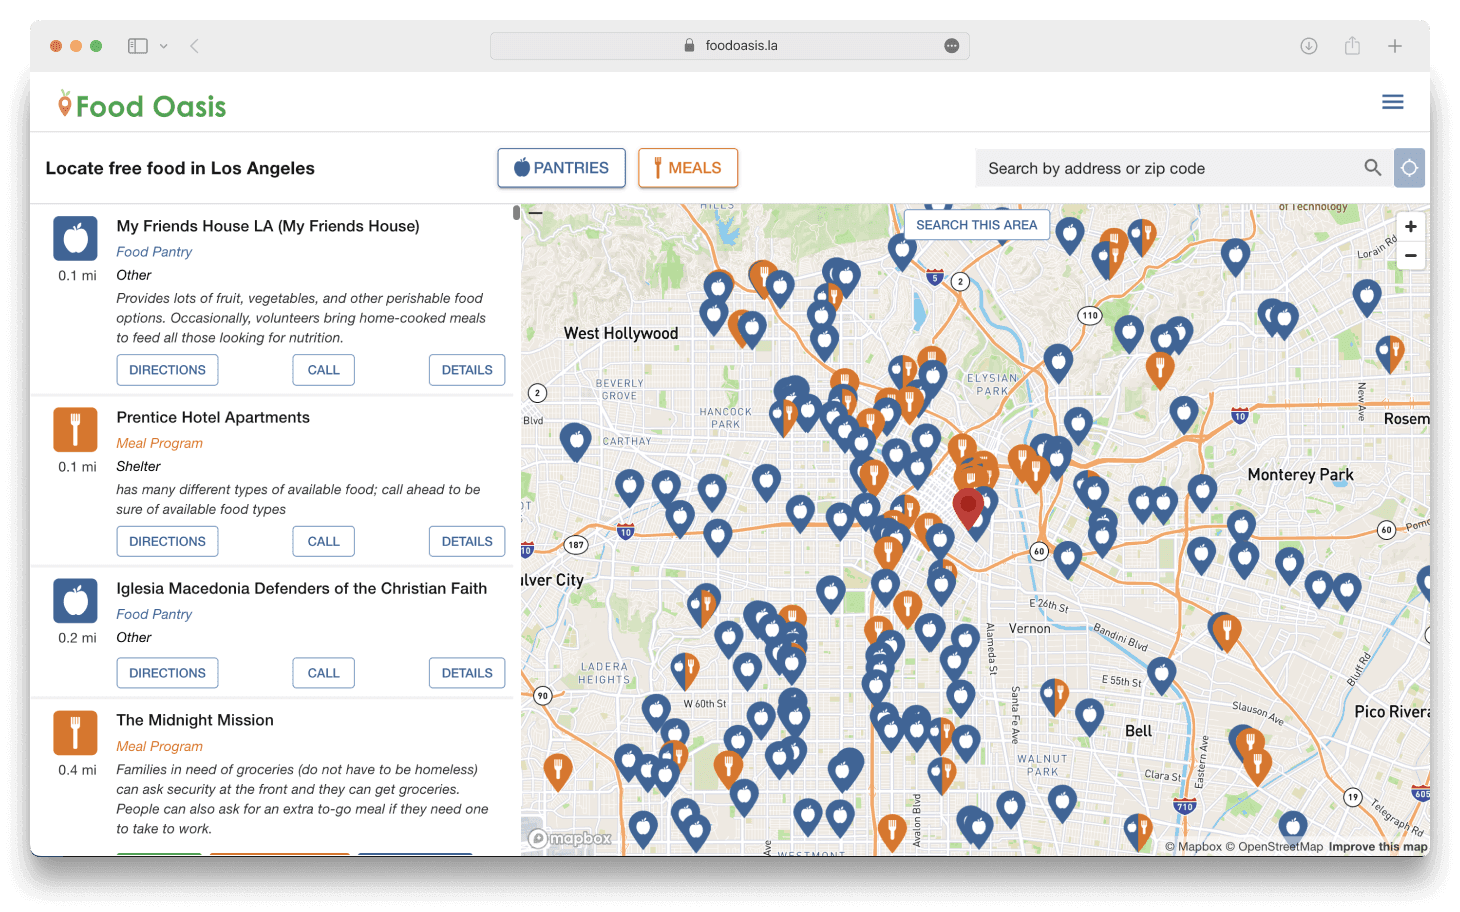This screenshot has height=912, width=1460.
Task: Go back with Safari back arrow
Action: point(195,46)
